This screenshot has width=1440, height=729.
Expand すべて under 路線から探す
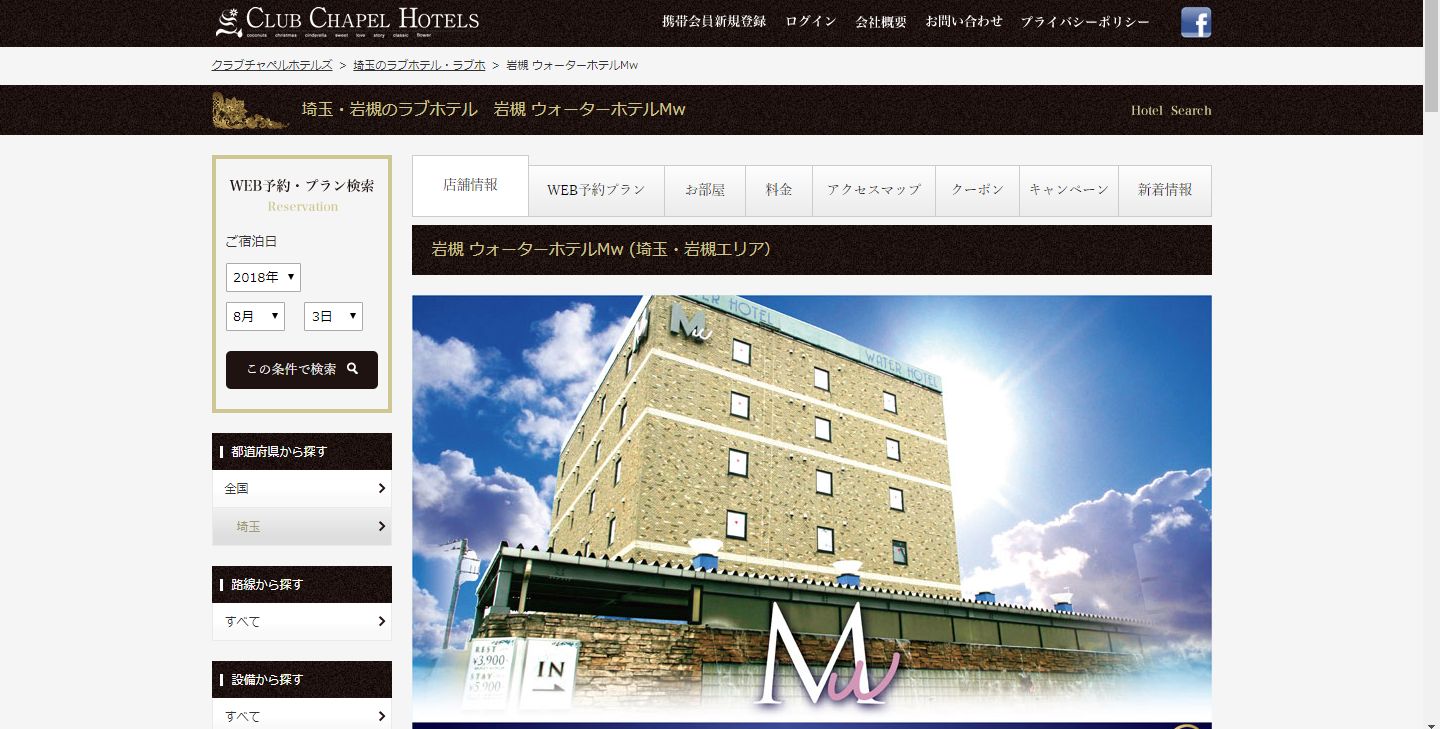pyautogui.click(x=302, y=622)
